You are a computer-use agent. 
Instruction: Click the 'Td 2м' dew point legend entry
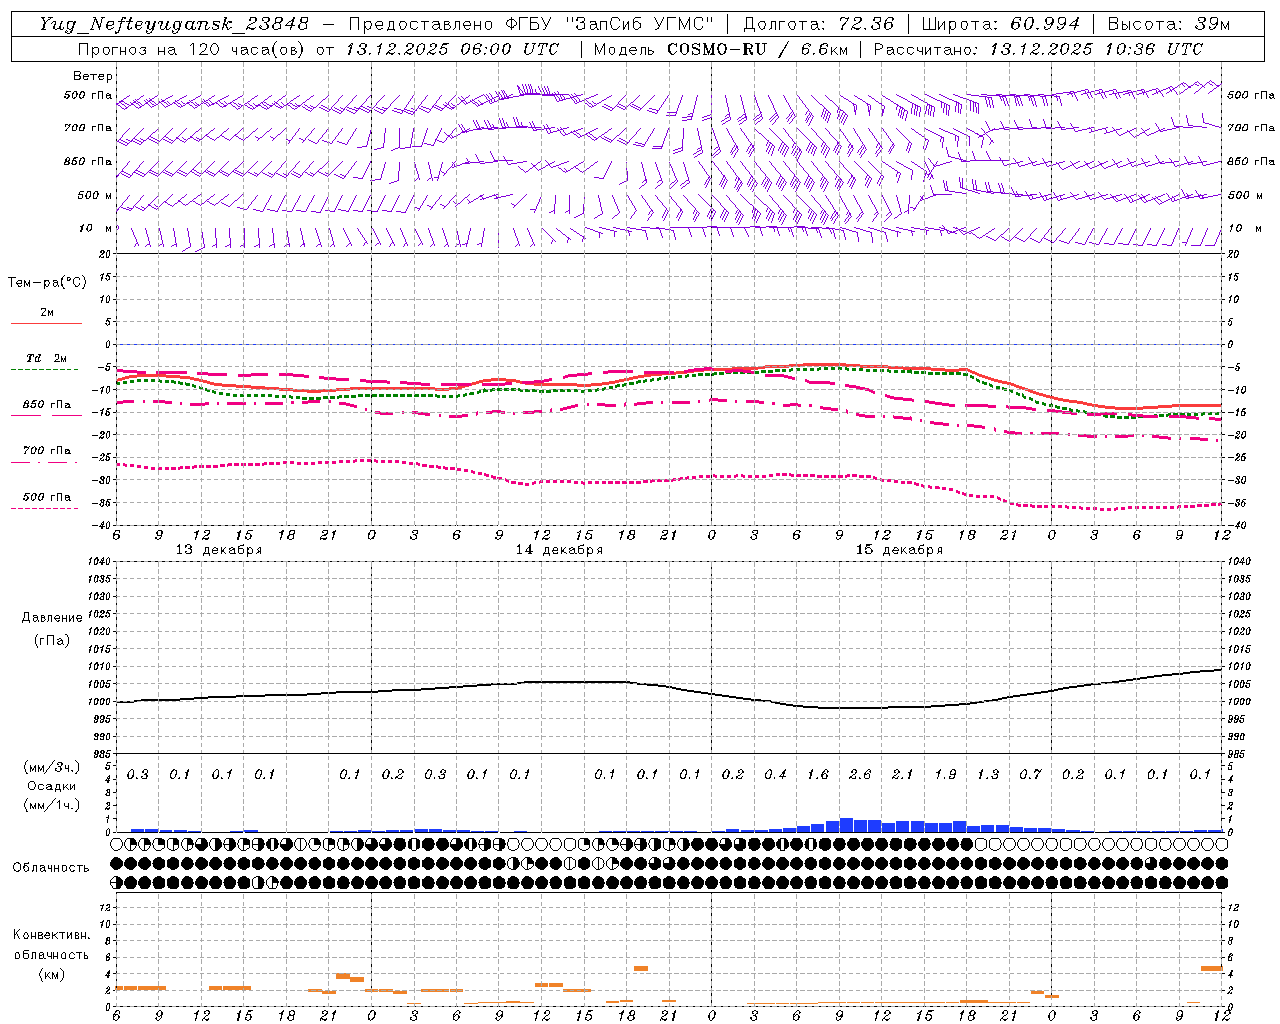(x=47, y=358)
